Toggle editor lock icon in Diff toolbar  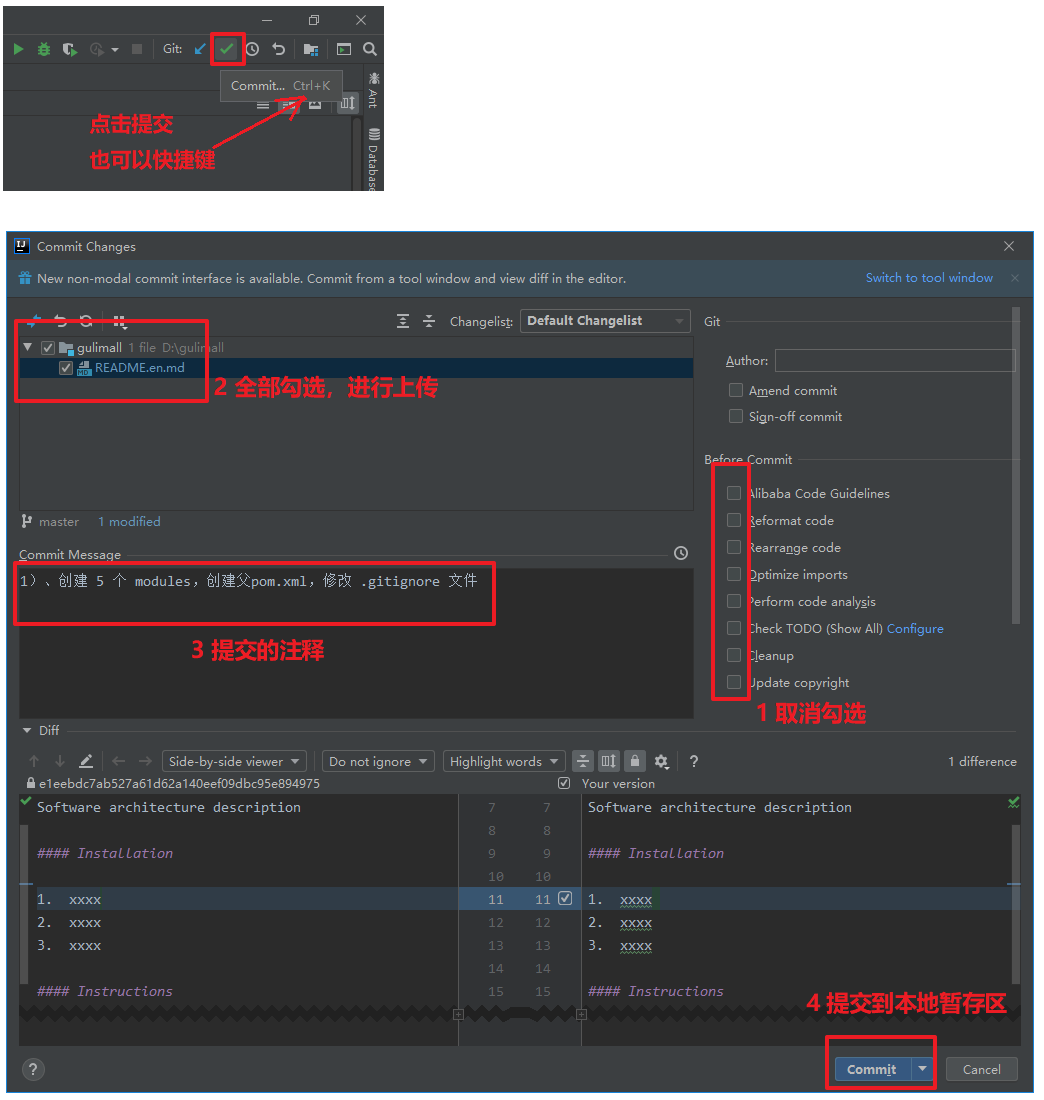[634, 761]
